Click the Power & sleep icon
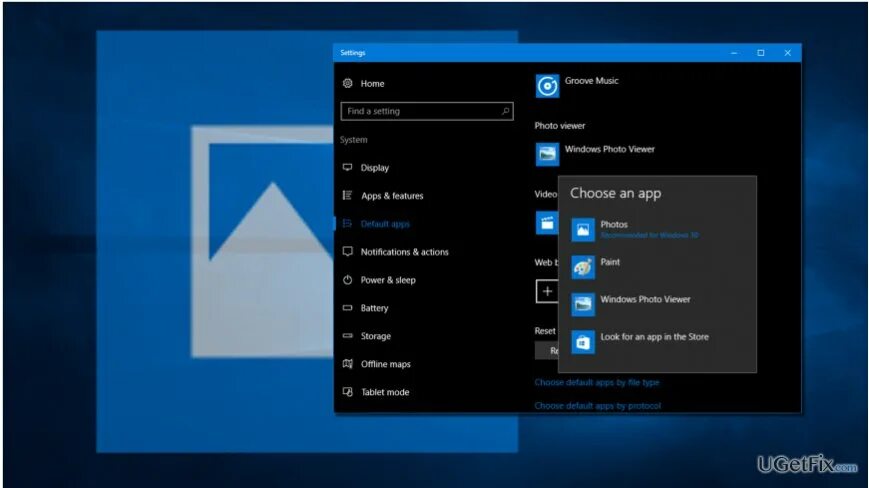869x488 pixels. click(x=347, y=280)
